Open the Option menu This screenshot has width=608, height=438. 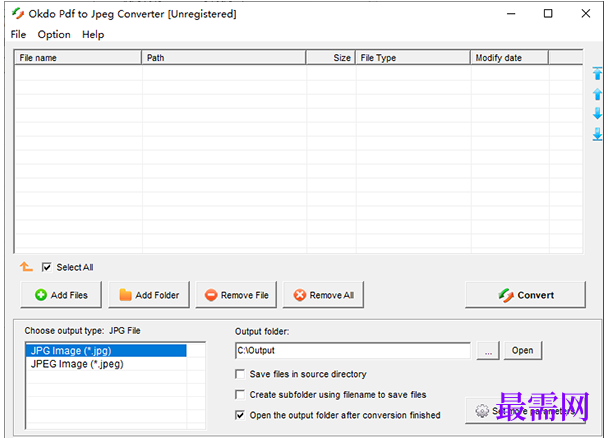pos(54,34)
